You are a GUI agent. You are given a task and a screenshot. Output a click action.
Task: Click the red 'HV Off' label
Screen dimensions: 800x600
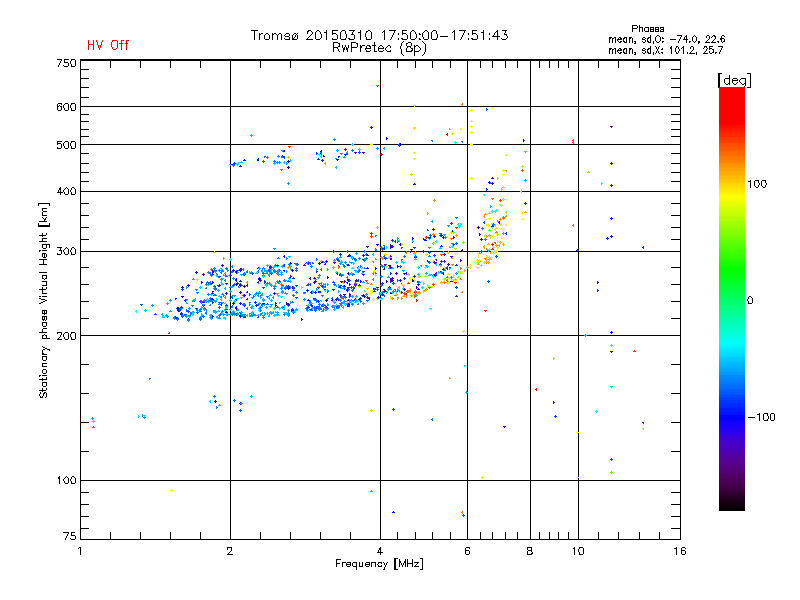(x=108, y=45)
